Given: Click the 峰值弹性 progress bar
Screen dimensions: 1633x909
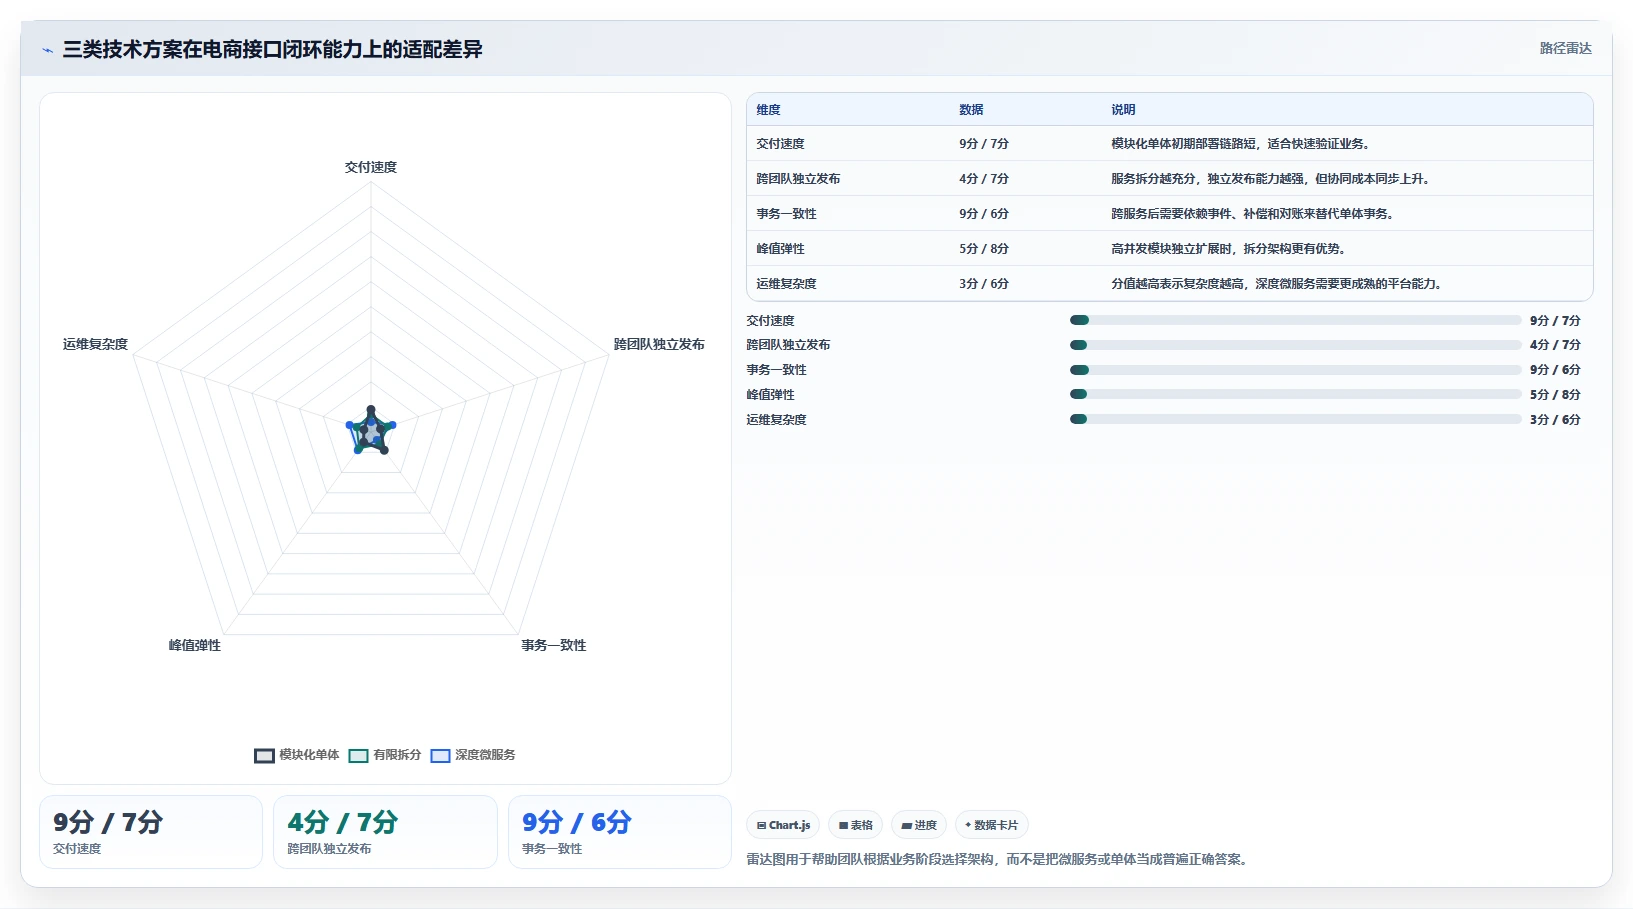Looking at the screenshot, I should 1295,394.
